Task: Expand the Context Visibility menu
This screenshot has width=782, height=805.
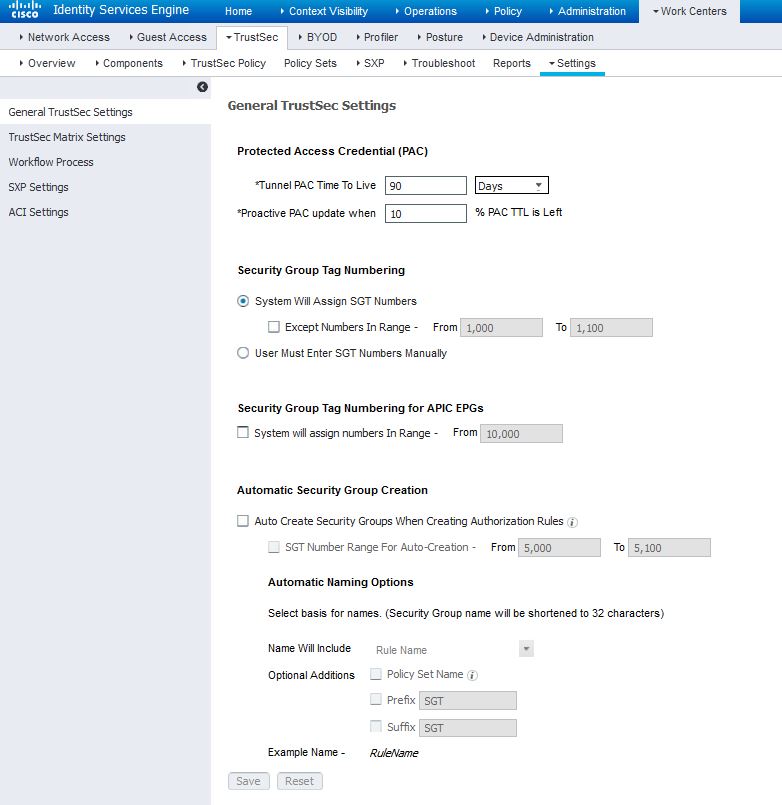Action: point(324,11)
